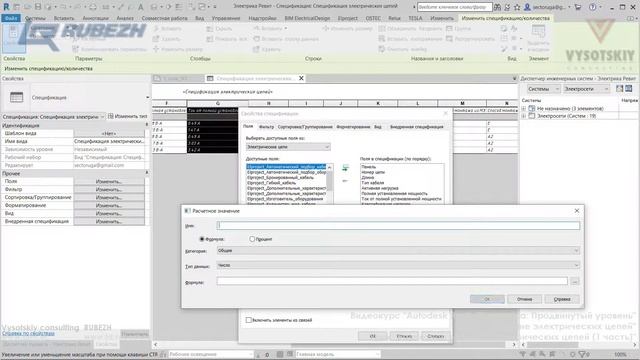This screenshot has width=640, height=360.
Task: Select Активная нагрузка in specification fields list
Action: pos(380,188)
